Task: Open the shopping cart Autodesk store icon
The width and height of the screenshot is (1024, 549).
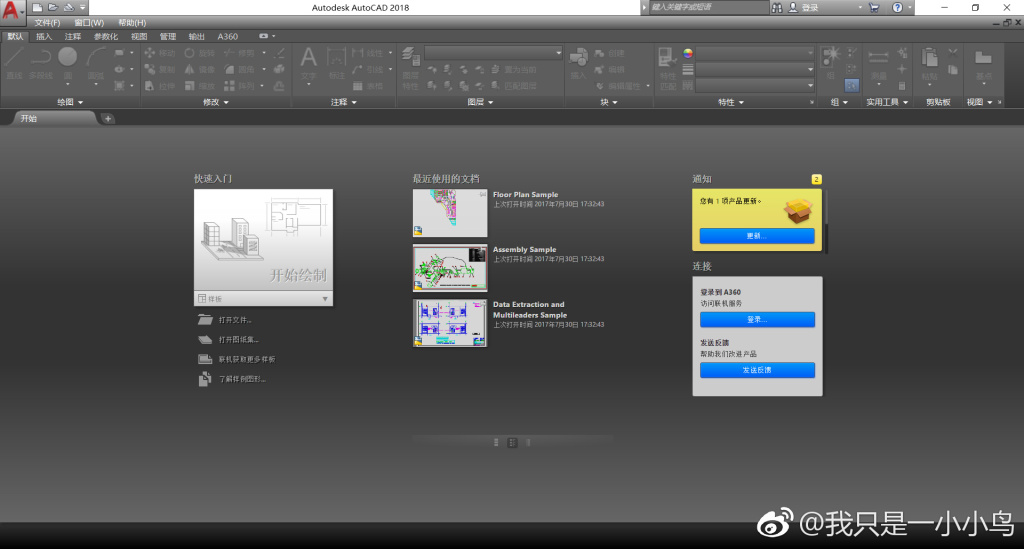Action: [x=874, y=8]
